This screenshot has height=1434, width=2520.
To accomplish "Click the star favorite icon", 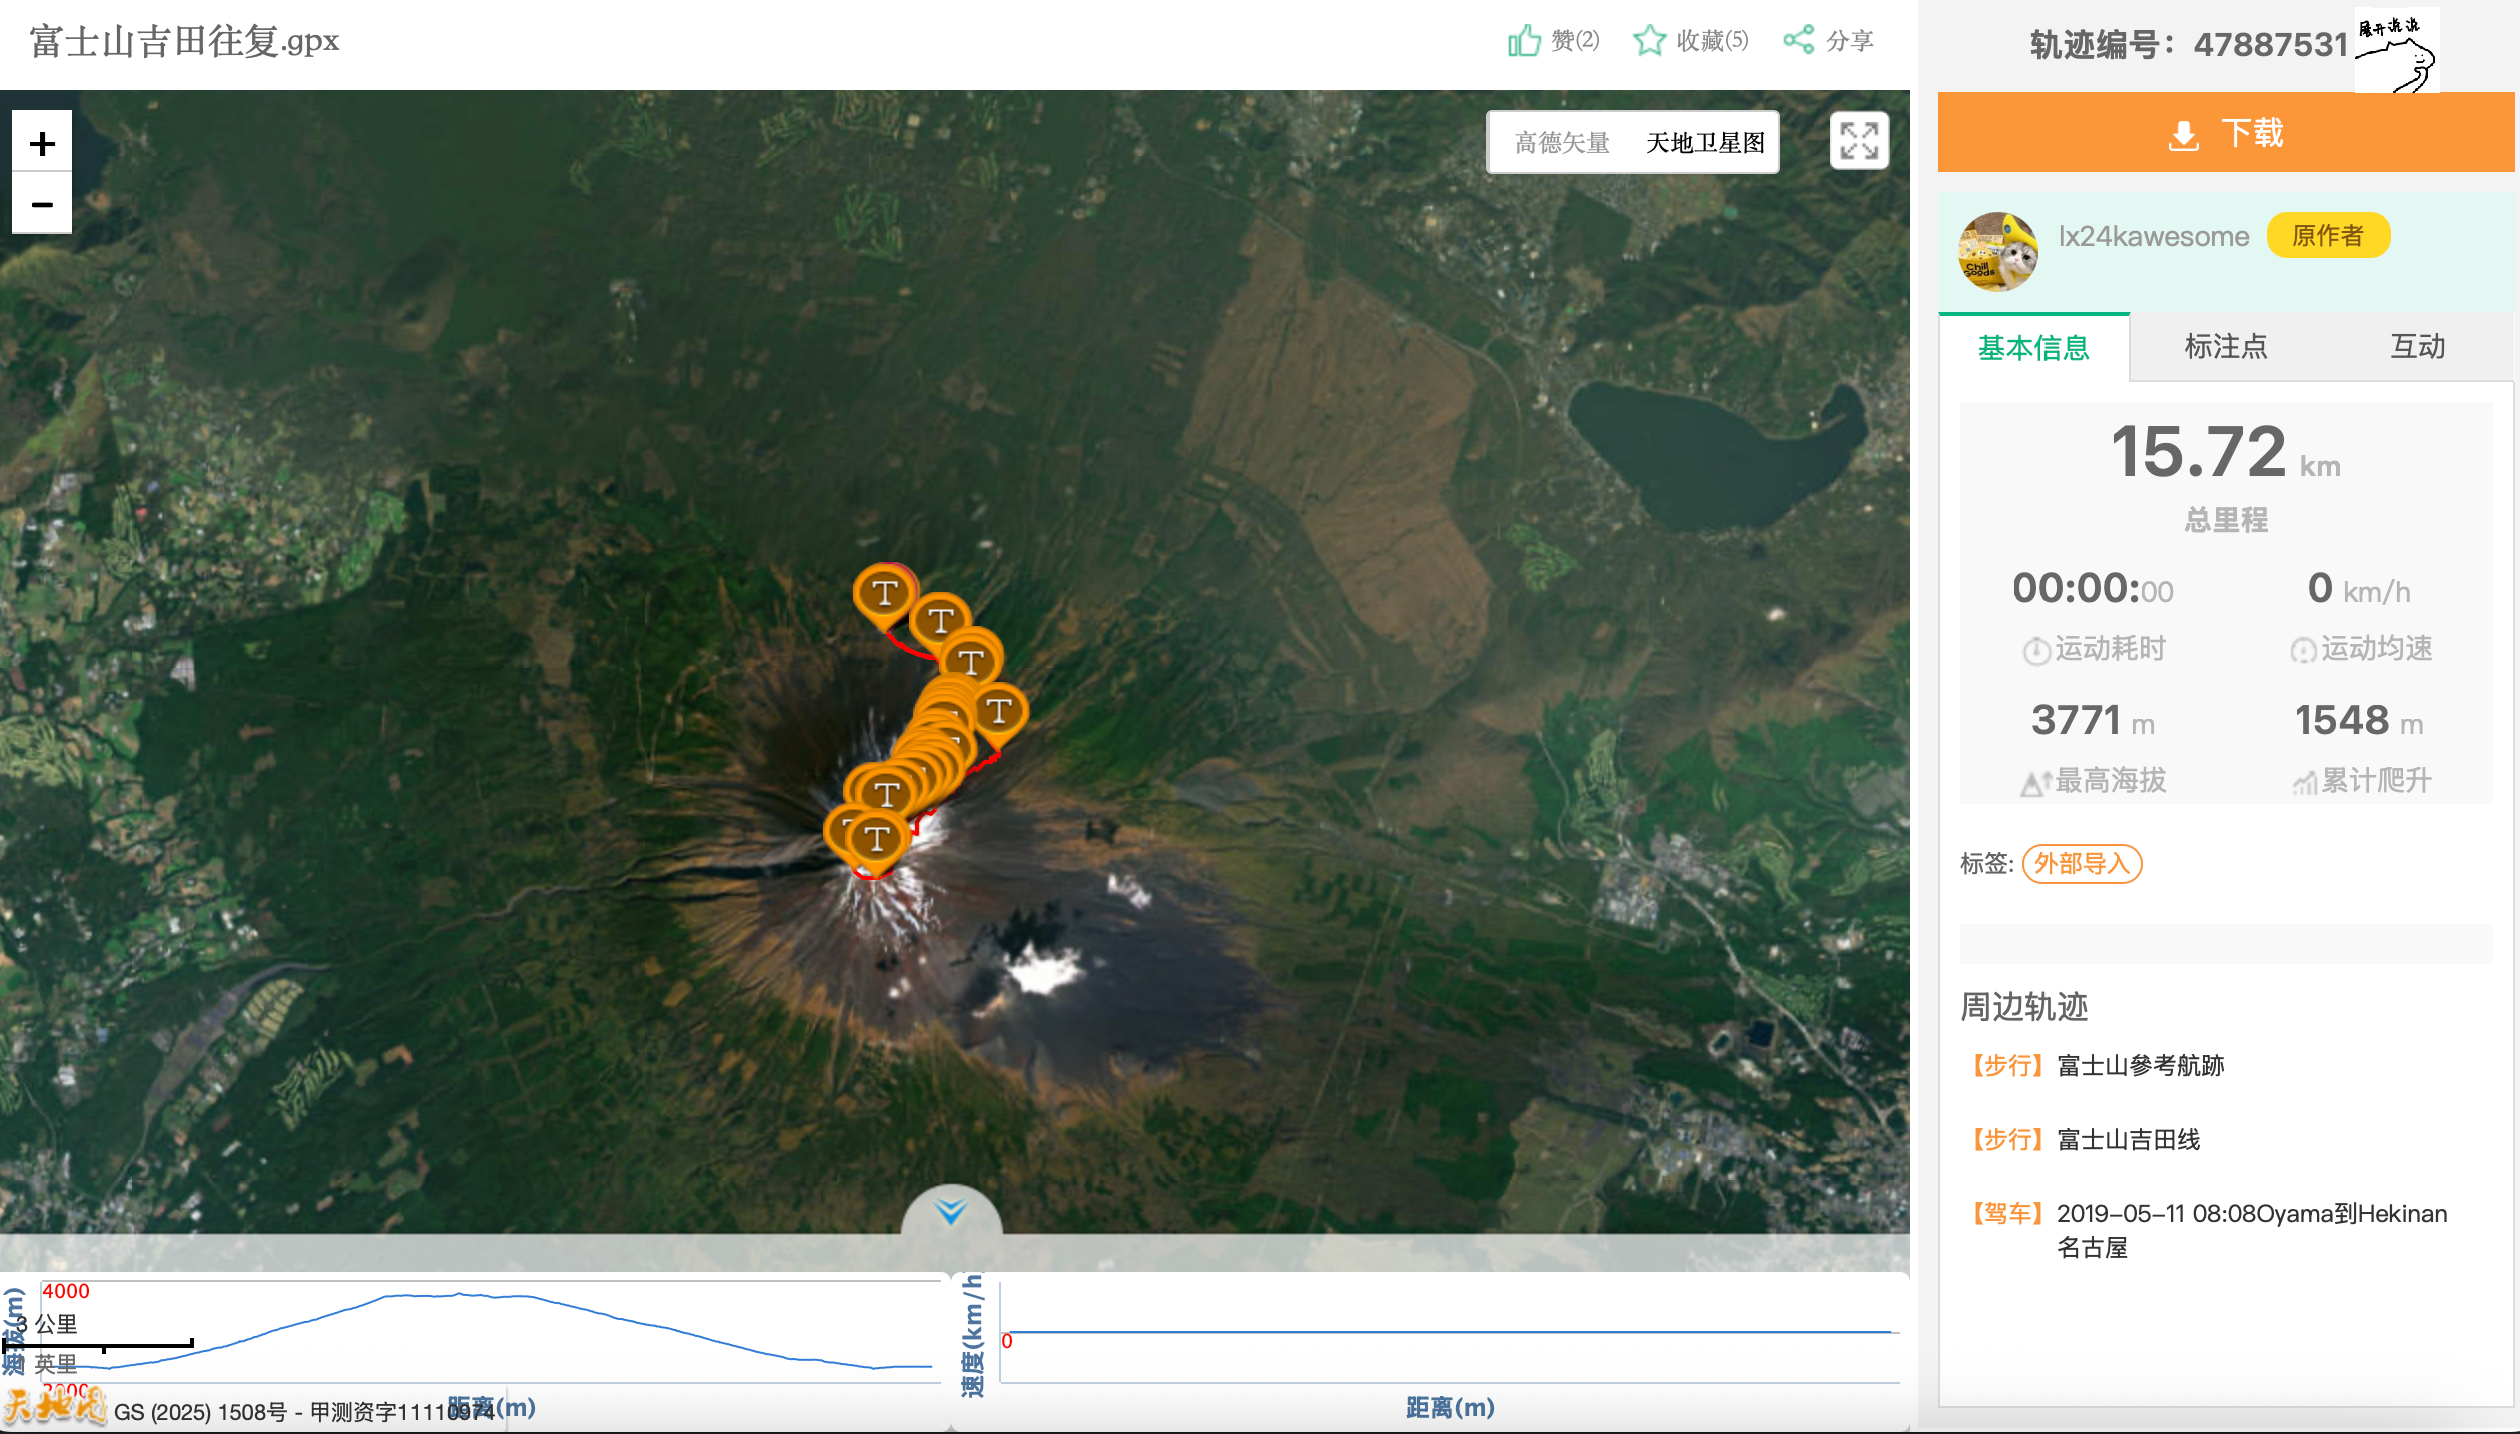I will click(1649, 41).
